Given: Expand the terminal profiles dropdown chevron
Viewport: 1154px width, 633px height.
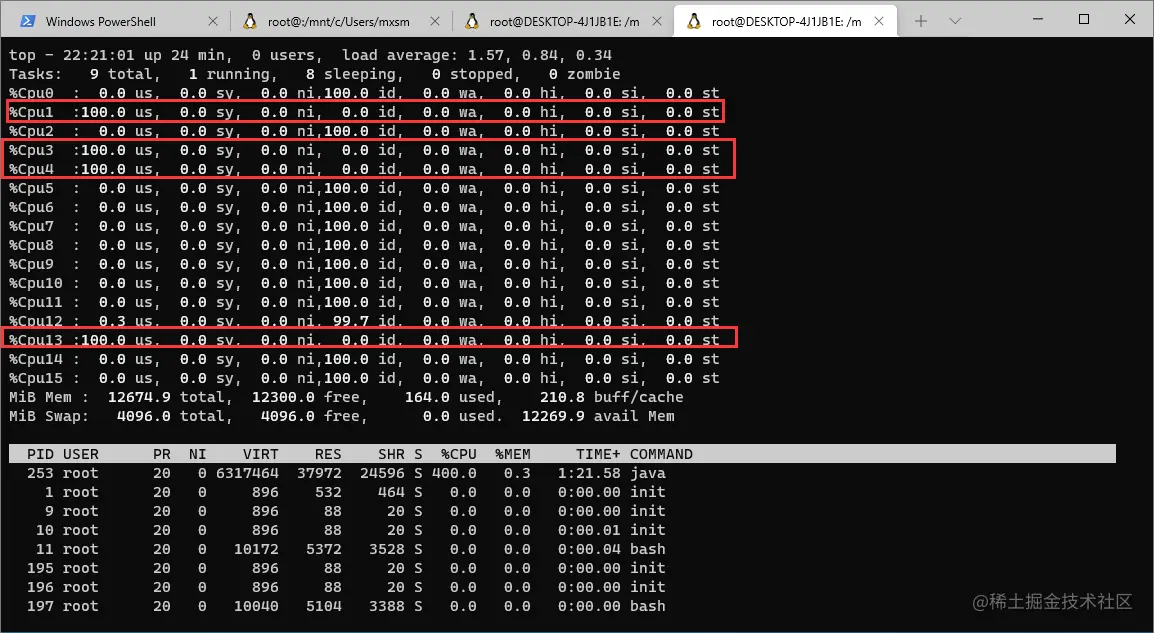Looking at the screenshot, I should point(955,21).
